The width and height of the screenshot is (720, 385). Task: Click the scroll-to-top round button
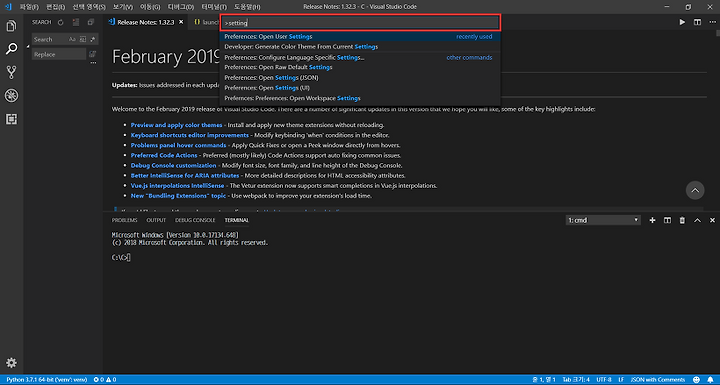click(x=695, y=190)
